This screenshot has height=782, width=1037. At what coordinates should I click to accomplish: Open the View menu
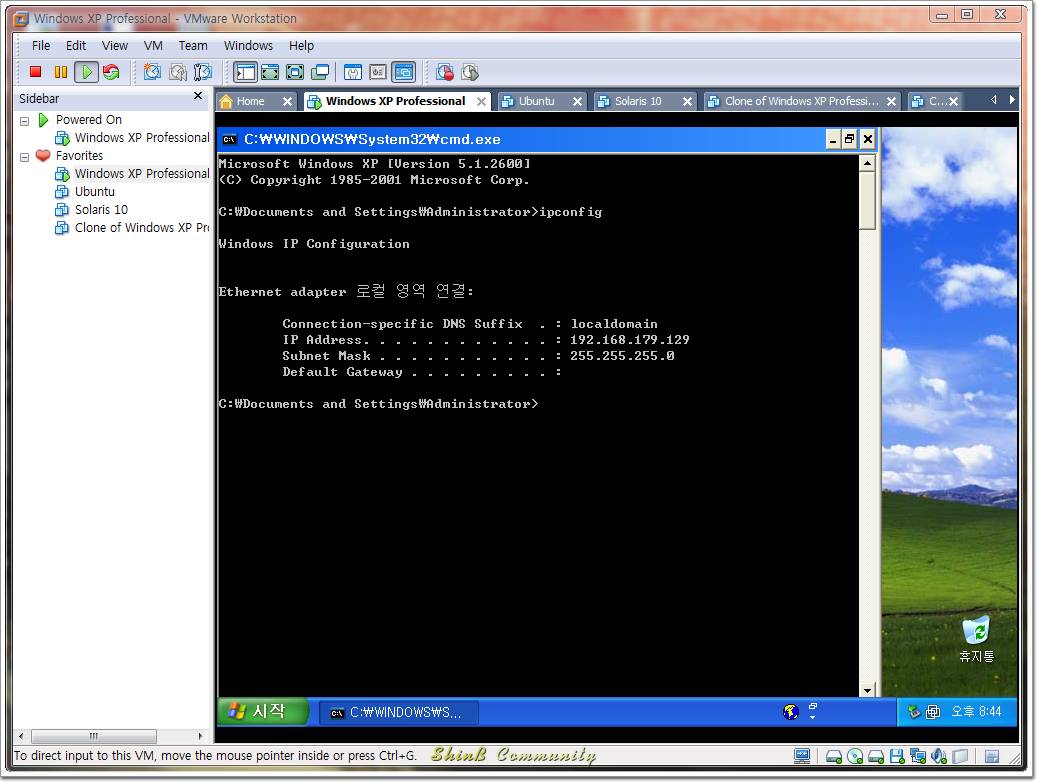click(x=114, y=46)
